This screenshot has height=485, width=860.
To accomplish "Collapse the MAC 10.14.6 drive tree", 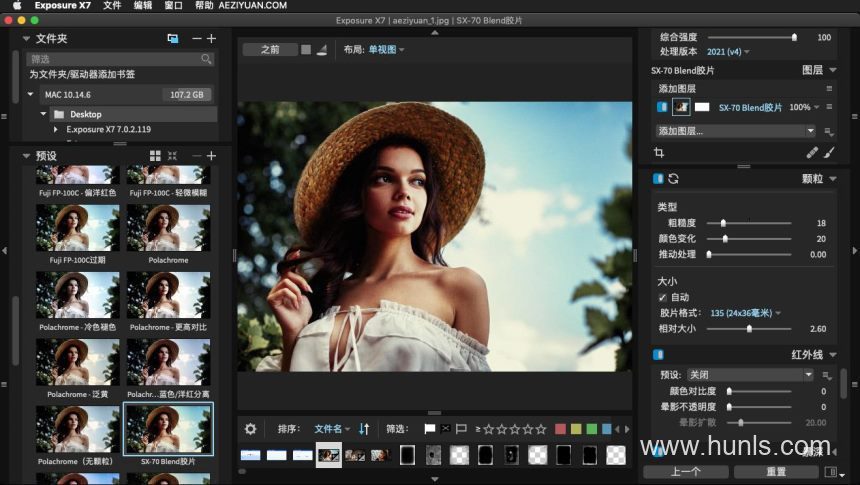I will coord(30,94).
